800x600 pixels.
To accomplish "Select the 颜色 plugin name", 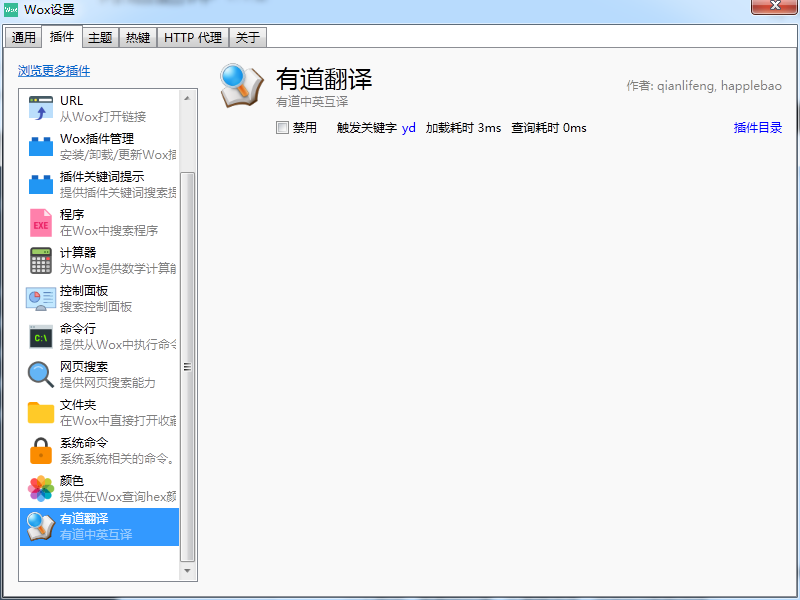I will [x=72, y=481].
